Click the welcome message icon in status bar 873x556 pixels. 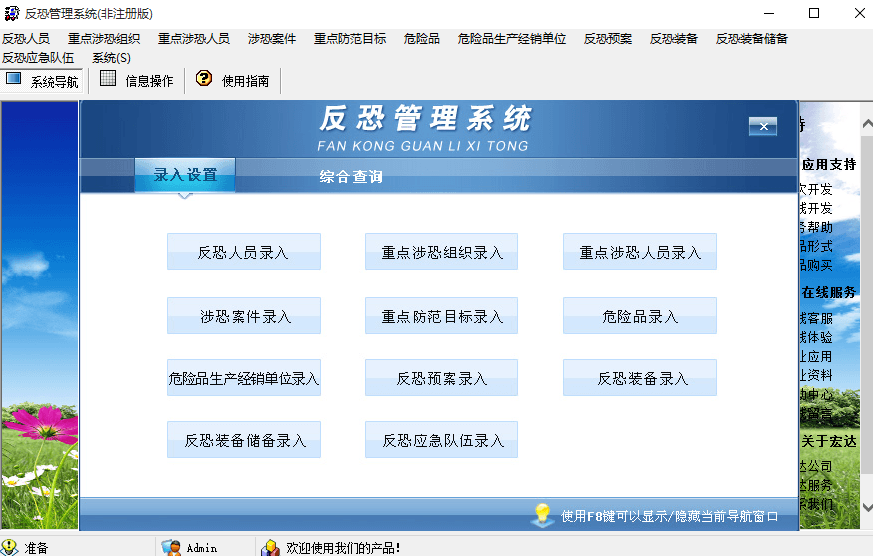270,547
